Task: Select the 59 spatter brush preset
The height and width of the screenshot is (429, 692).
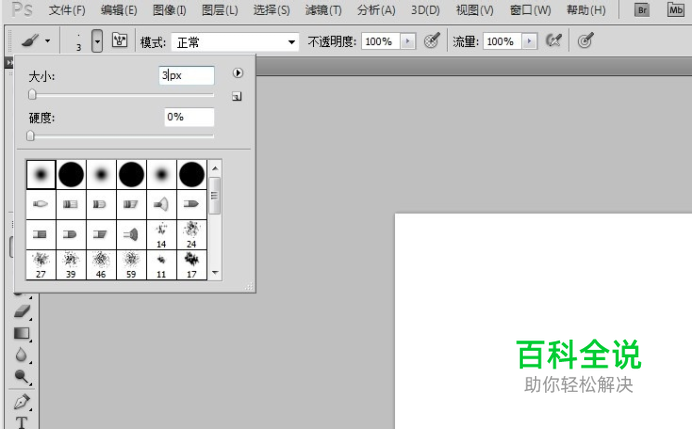Action: 131,265
